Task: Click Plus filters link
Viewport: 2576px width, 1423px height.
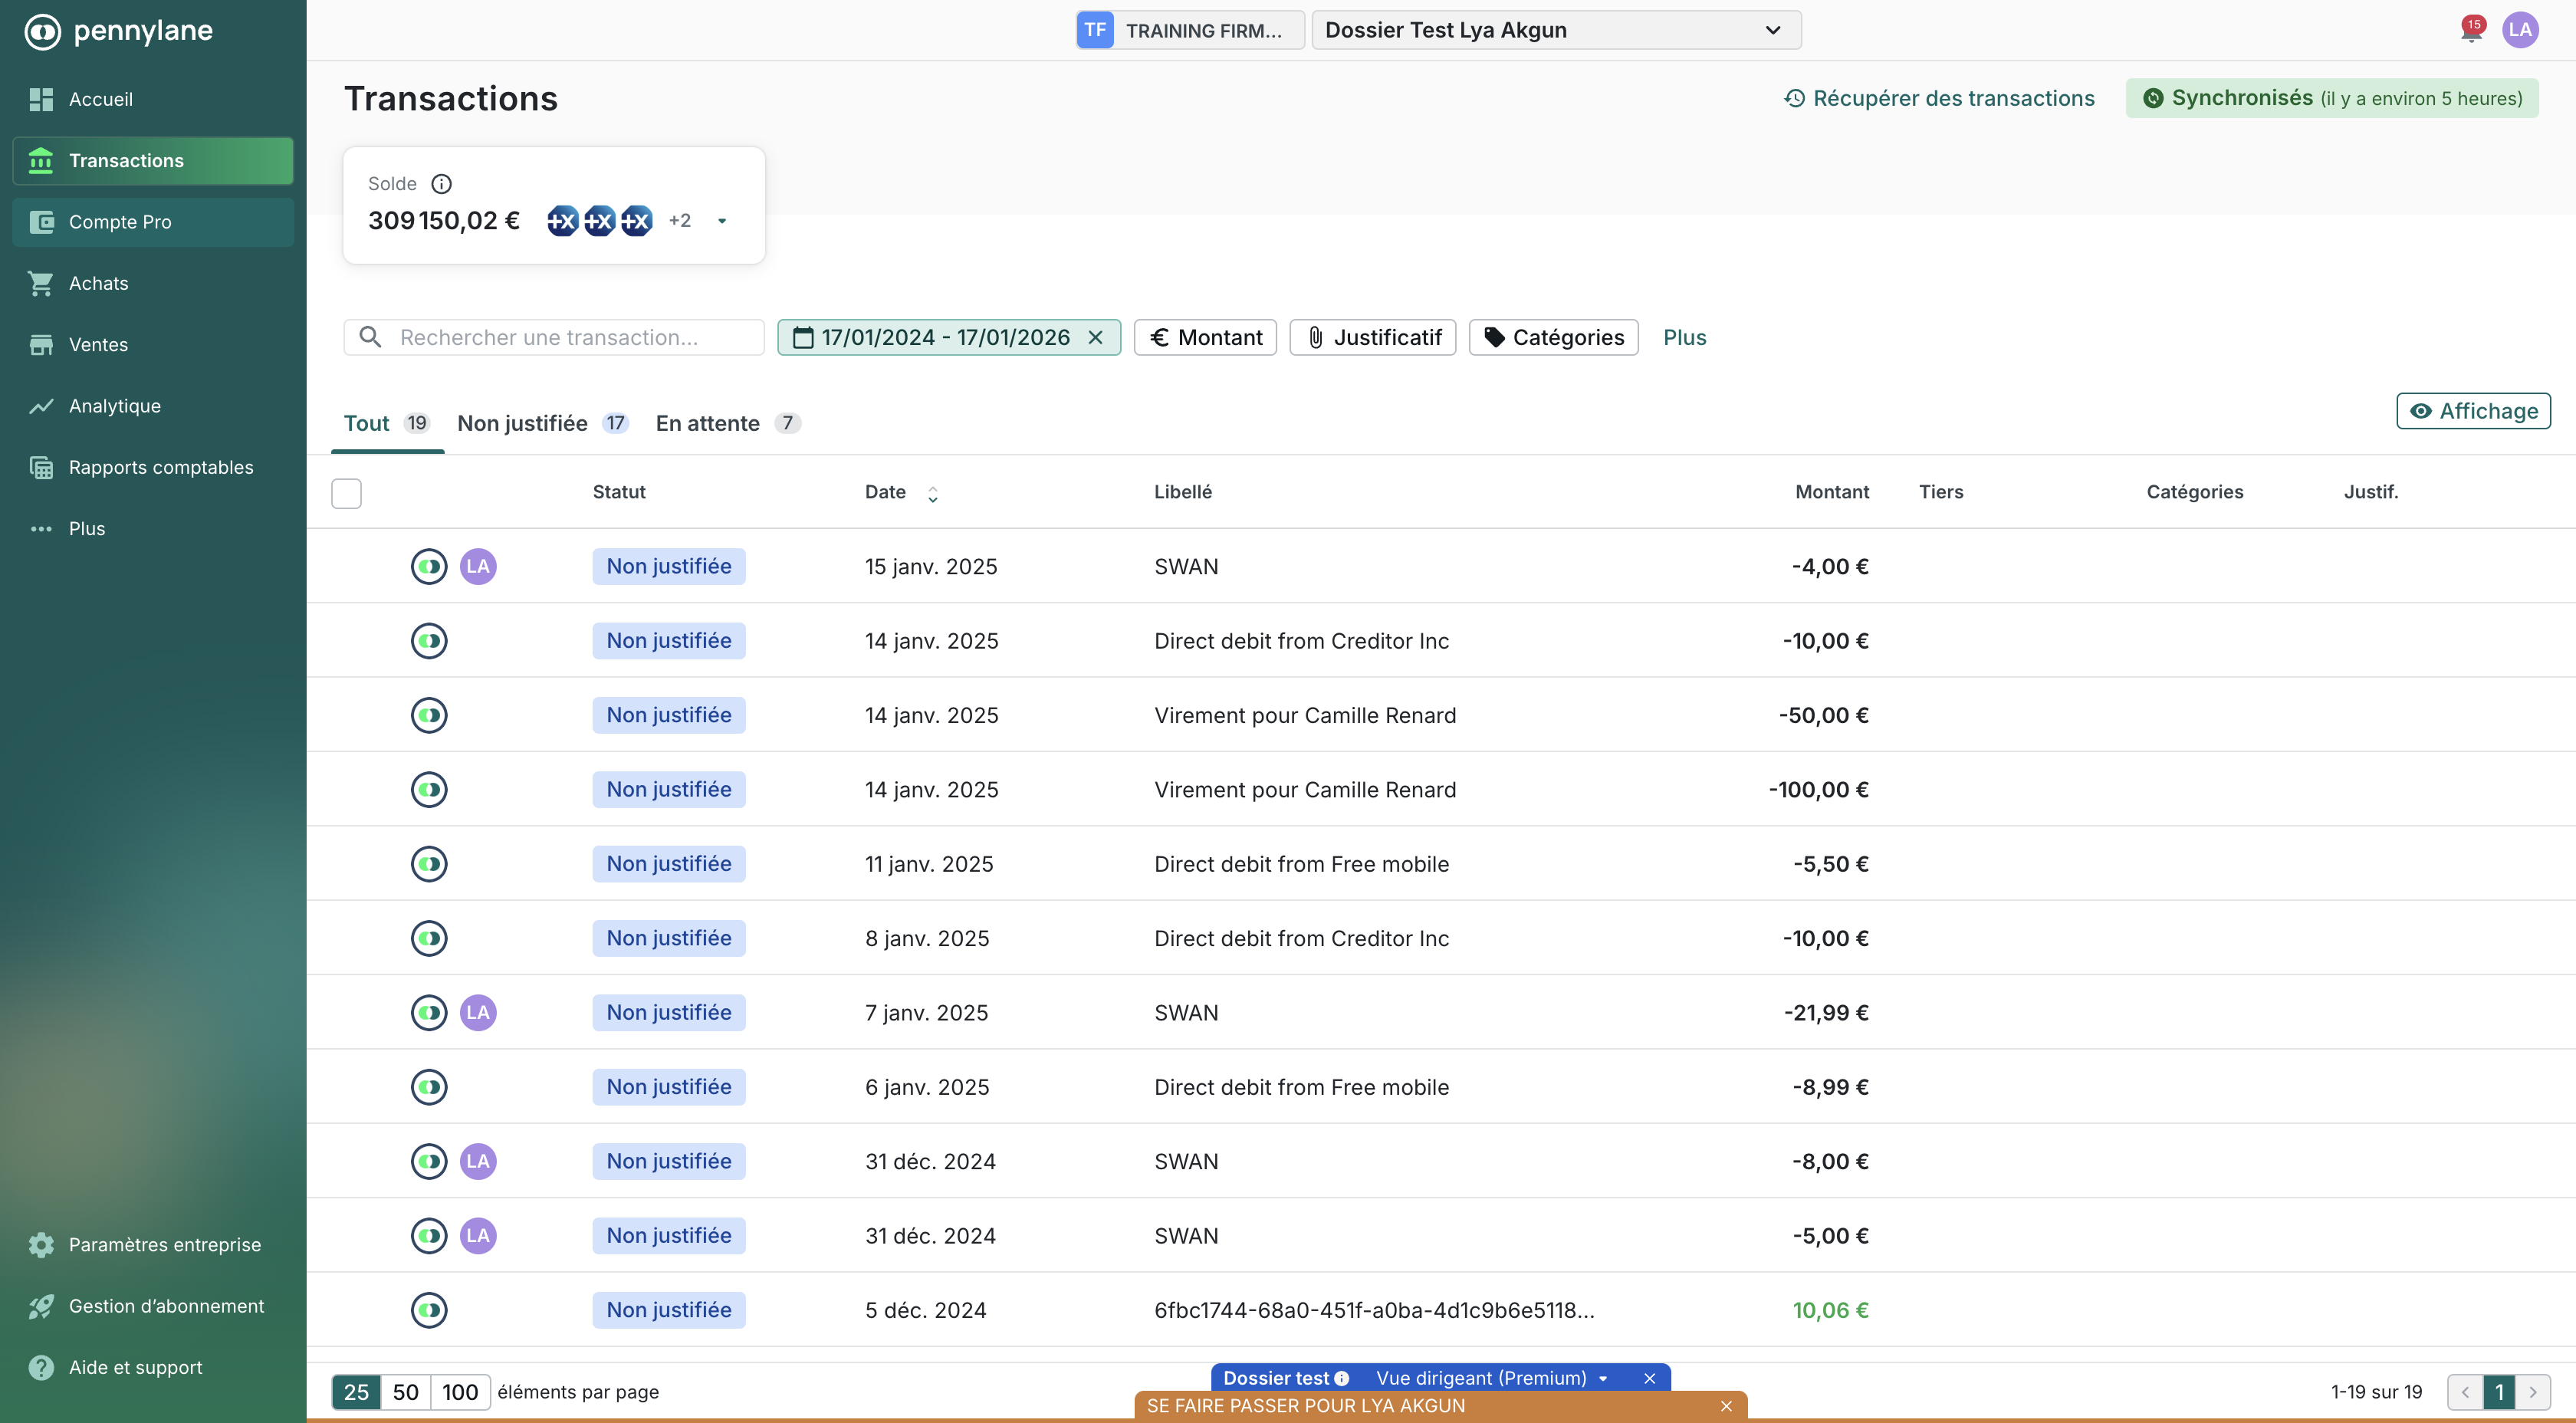Action: tap(1684, 338)
